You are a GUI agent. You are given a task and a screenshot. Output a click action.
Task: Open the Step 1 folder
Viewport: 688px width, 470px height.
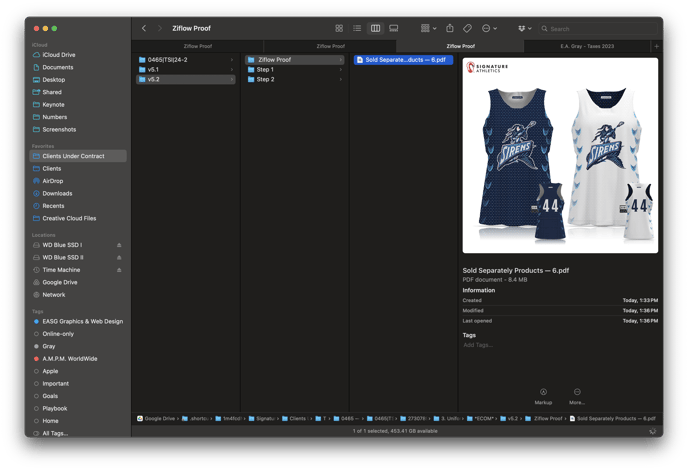265,70
